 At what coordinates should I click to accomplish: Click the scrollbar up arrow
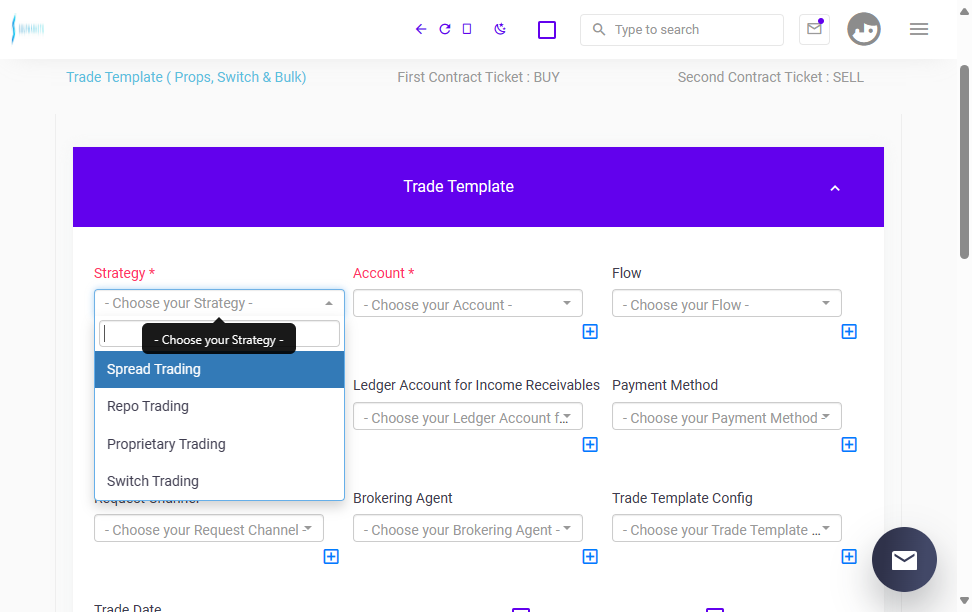[x=964, y=11]
